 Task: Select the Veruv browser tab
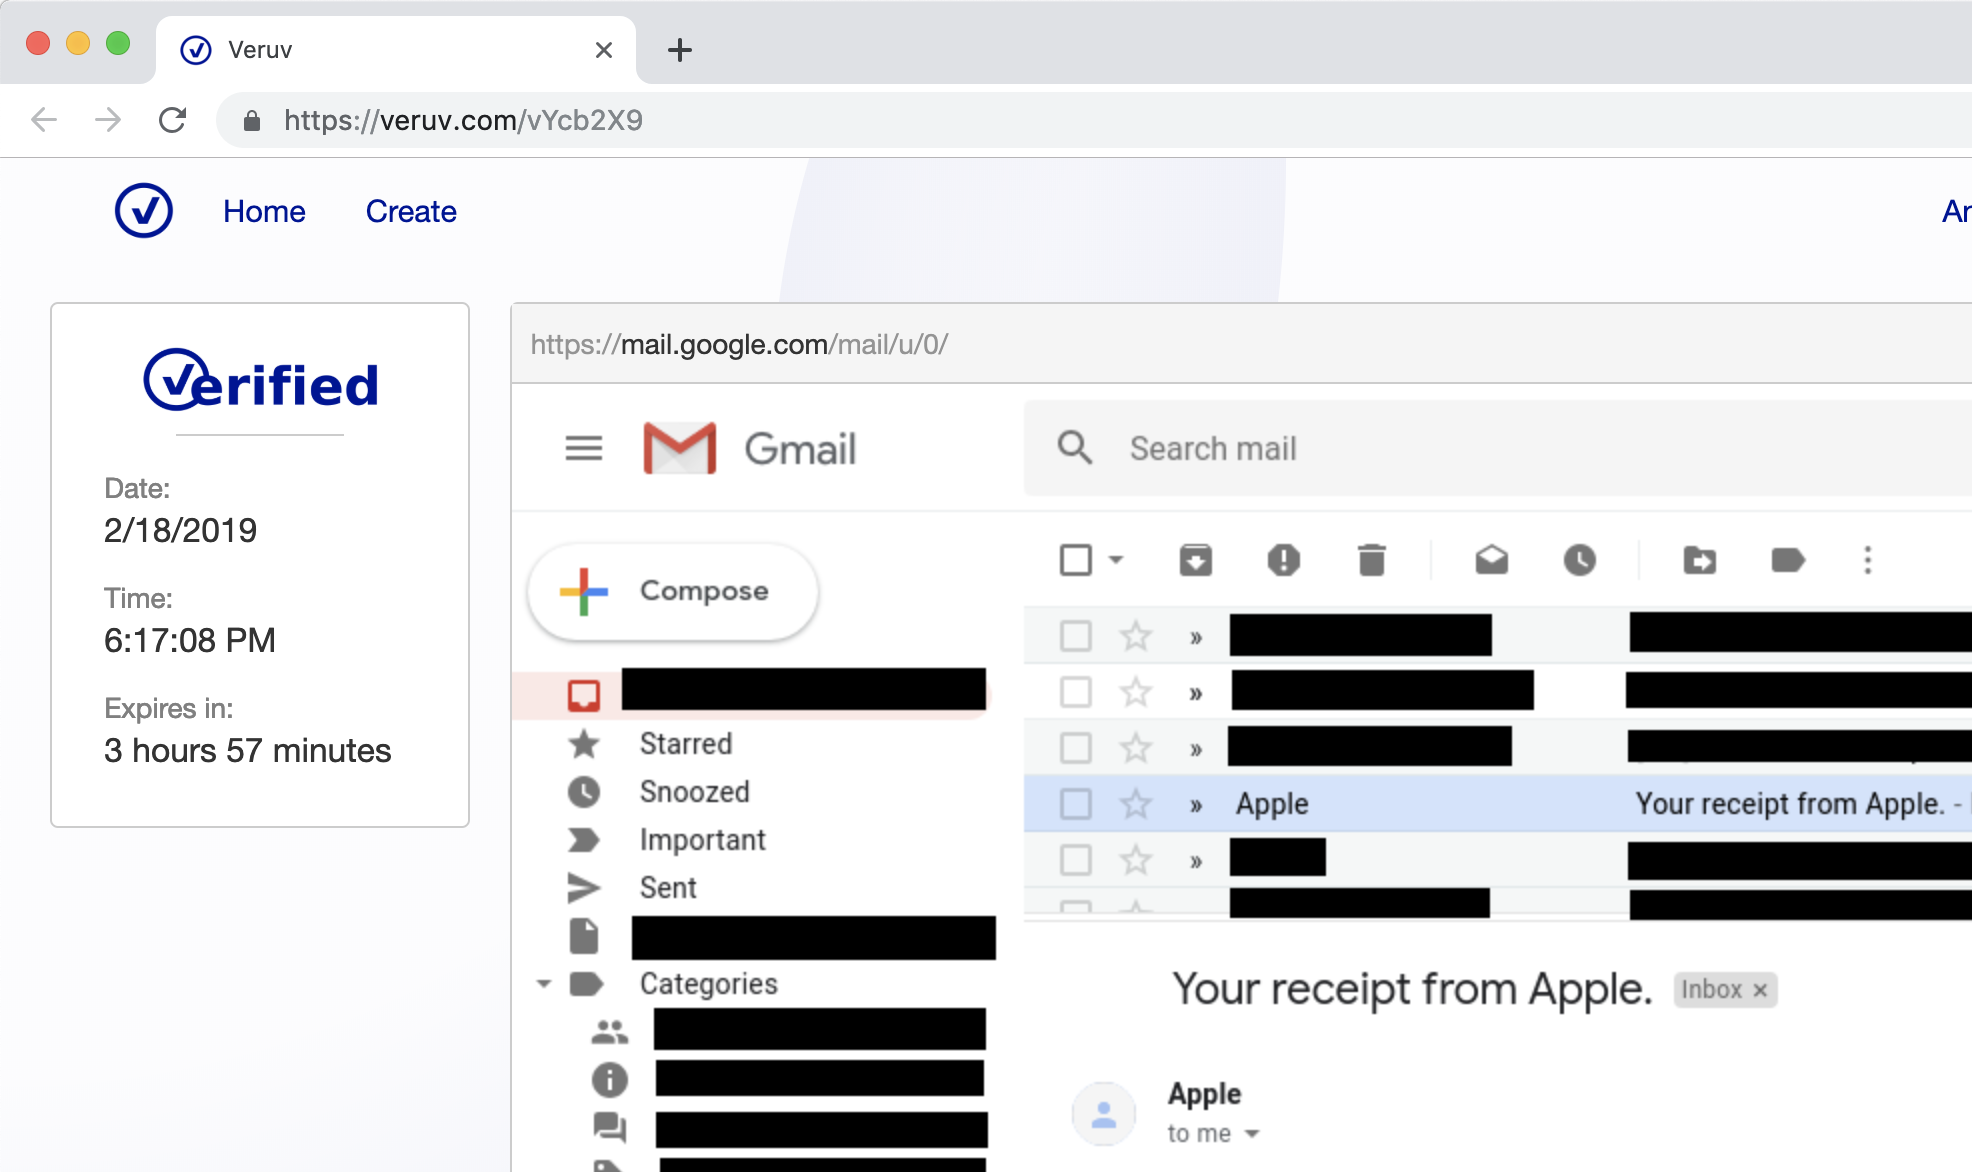point(395,50)
